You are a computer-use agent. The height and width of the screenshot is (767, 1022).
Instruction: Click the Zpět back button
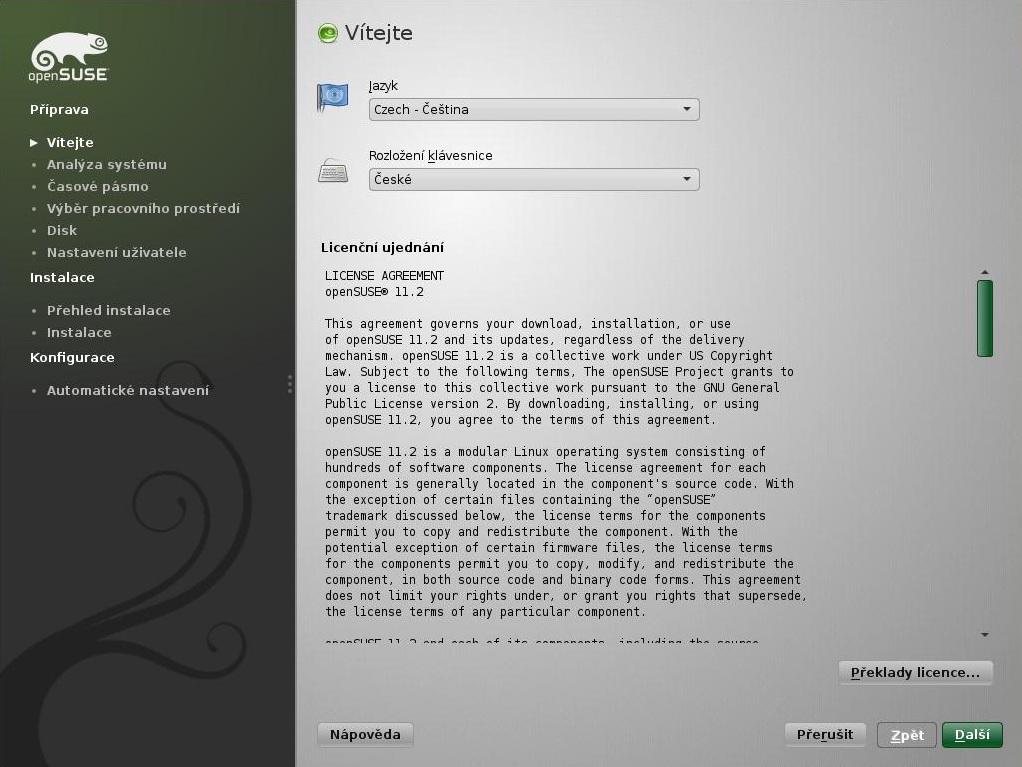(x=907, y=735)
